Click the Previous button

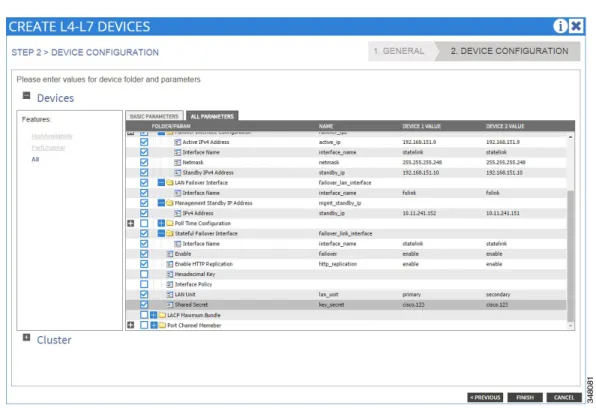485,397
